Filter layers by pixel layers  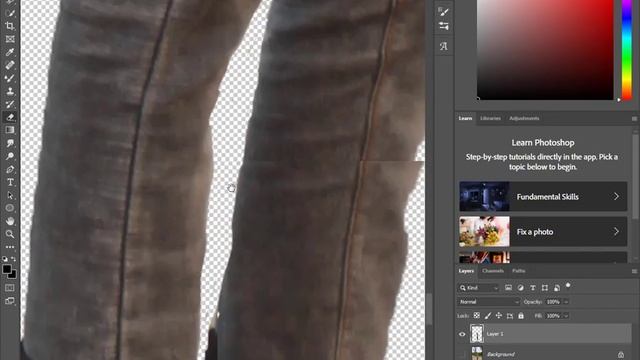(508, 288)
